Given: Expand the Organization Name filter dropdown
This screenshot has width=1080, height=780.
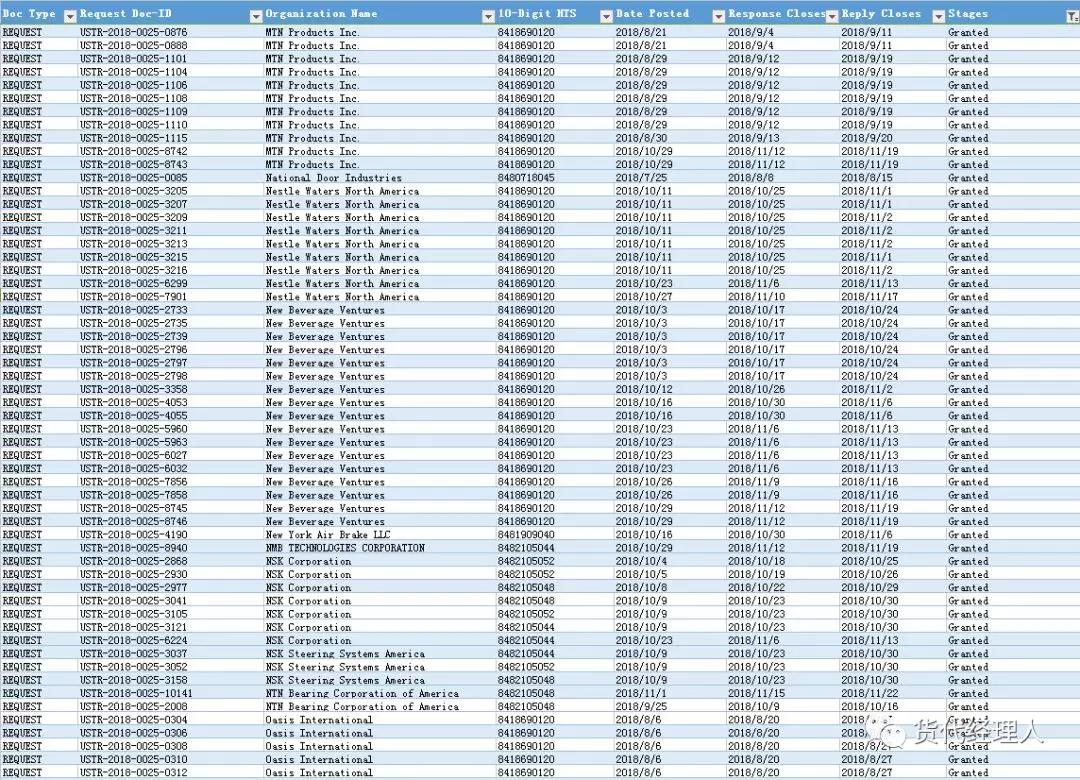Looking at the screenshot, I should [488, 16].
